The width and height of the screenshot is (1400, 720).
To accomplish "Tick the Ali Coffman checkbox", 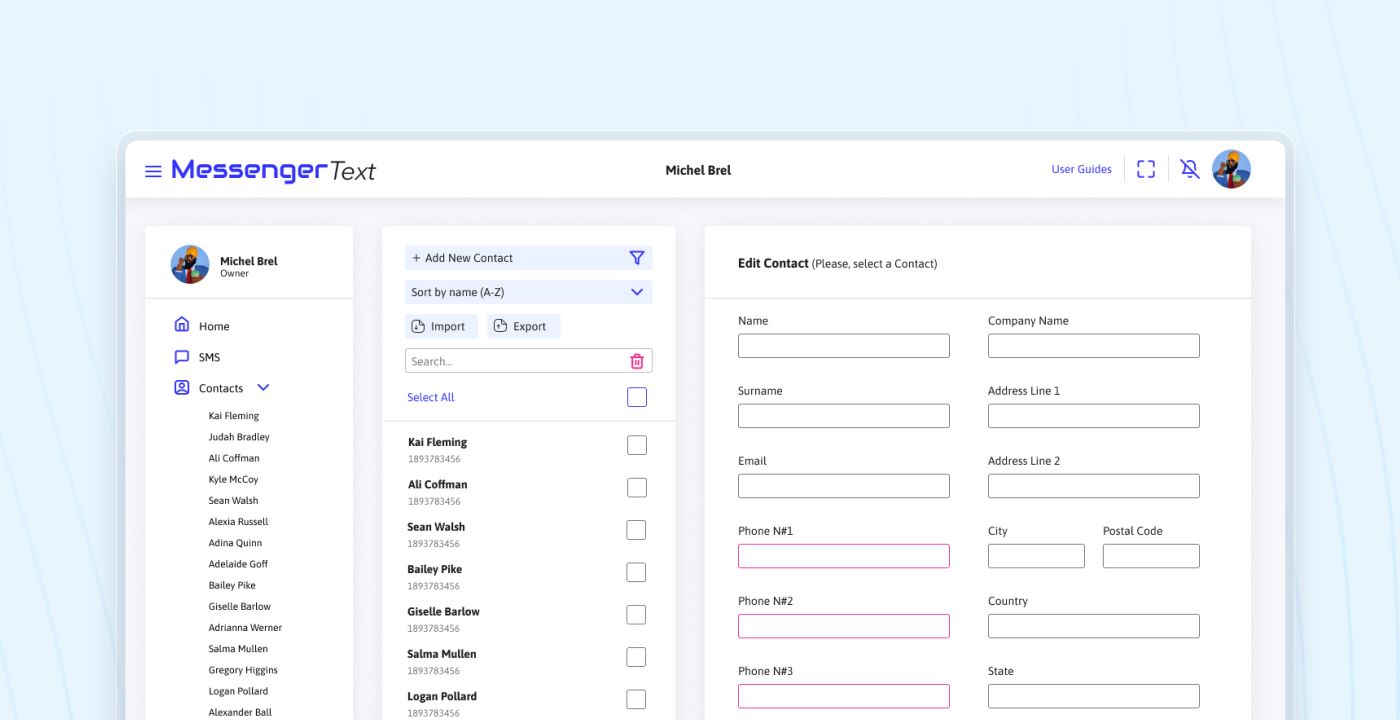I will (637, 488).
